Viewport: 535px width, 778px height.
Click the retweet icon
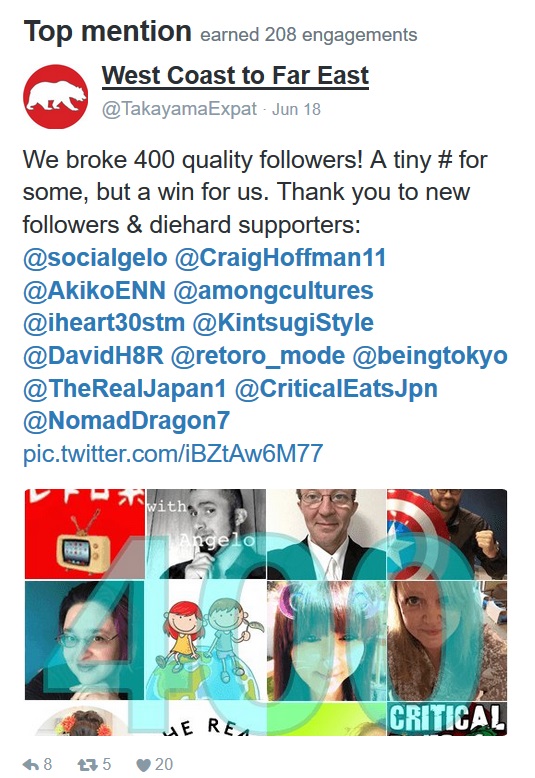click(x=87, y=765)
